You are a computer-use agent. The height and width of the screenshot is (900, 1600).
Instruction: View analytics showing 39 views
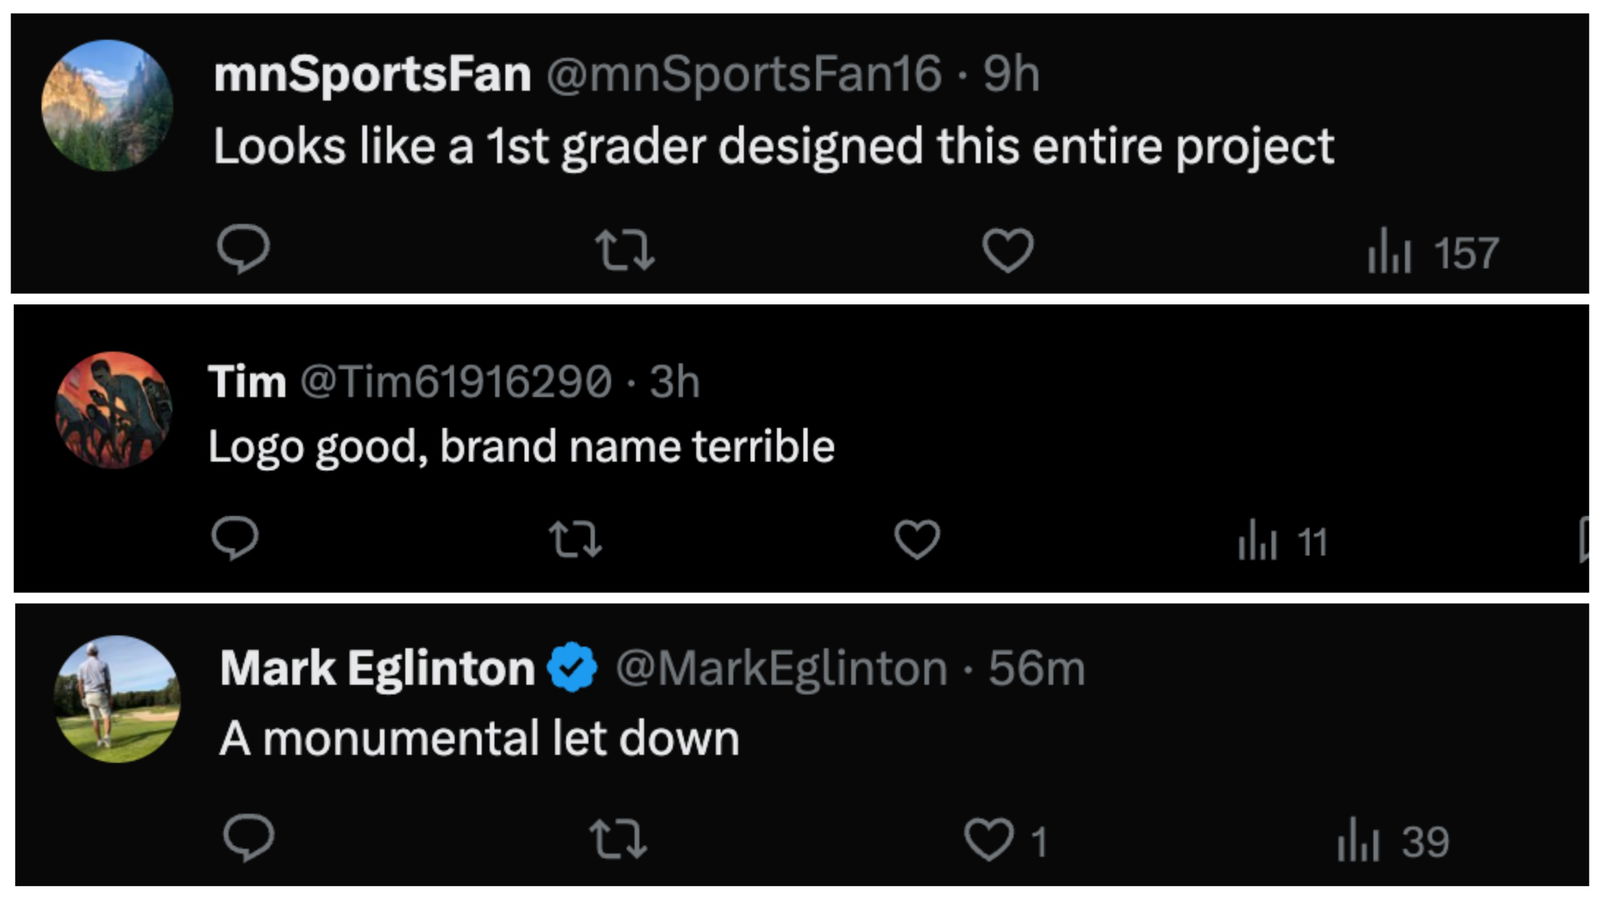tap(1393, 841)
